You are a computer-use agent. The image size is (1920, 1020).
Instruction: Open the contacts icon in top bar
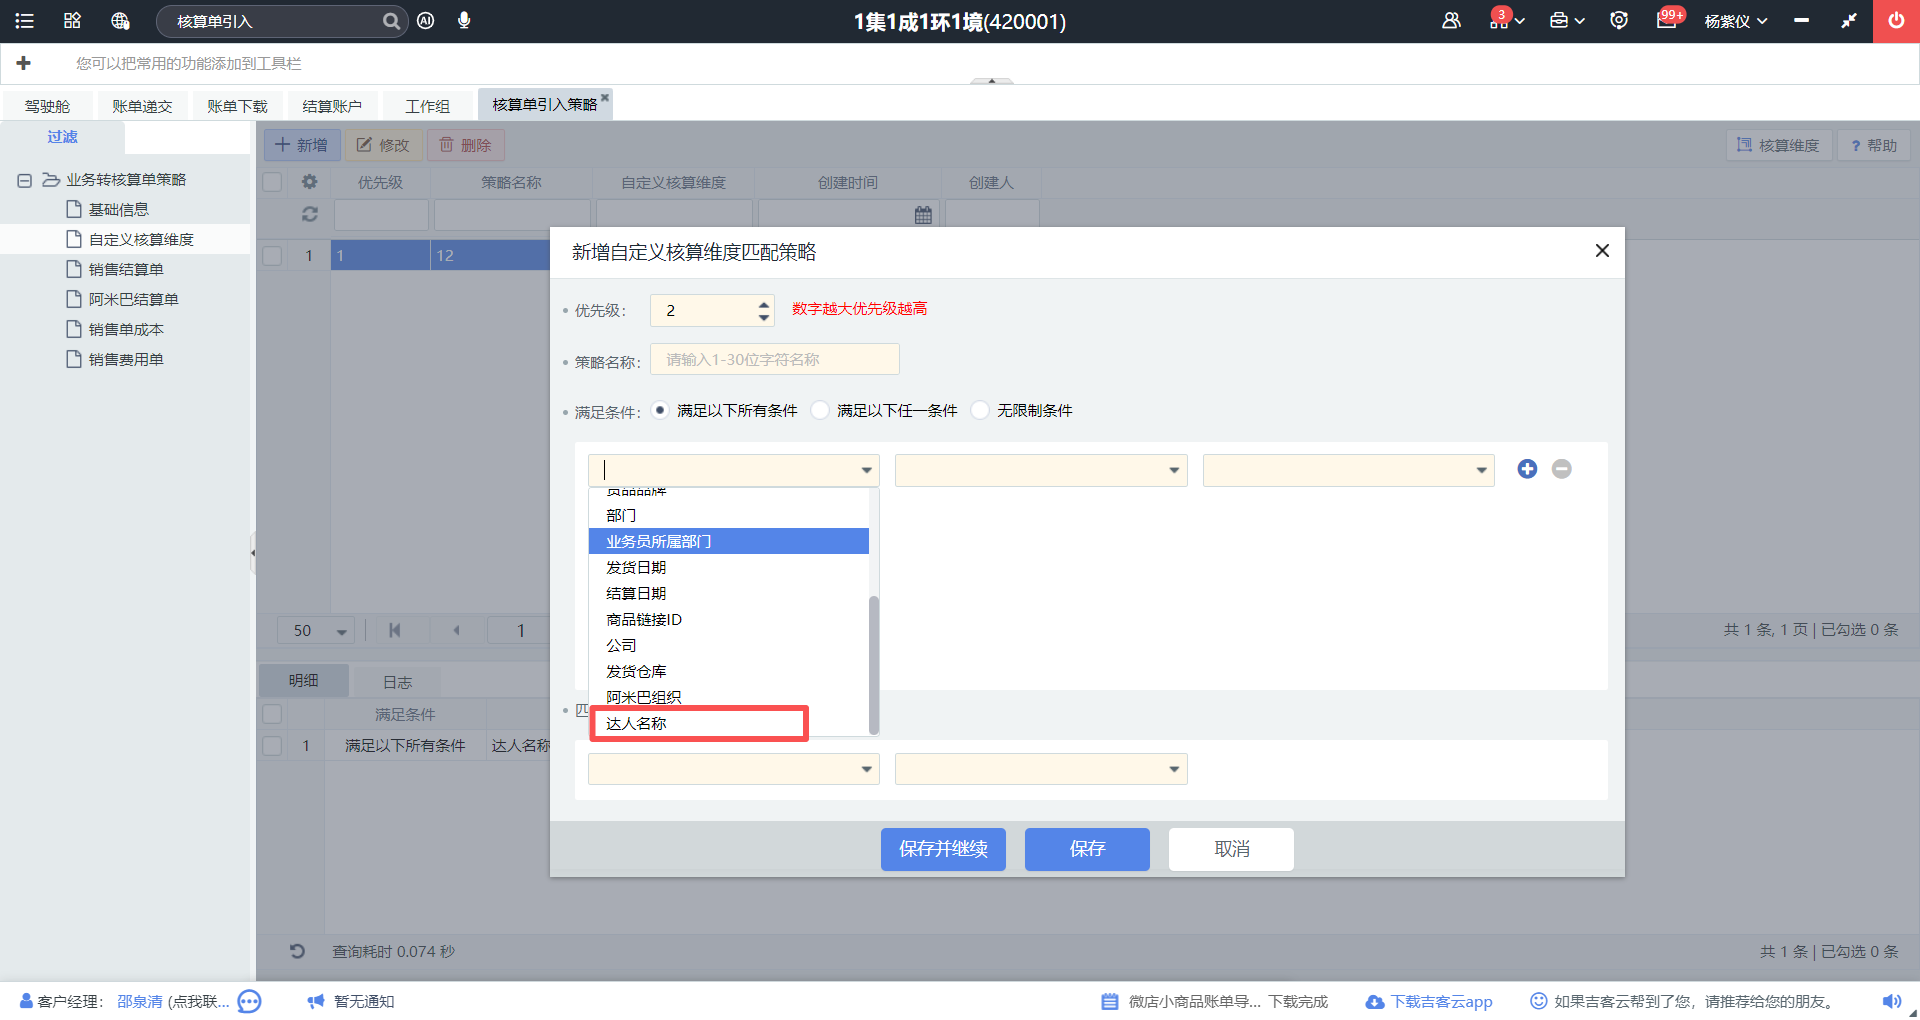point(1451,21)
